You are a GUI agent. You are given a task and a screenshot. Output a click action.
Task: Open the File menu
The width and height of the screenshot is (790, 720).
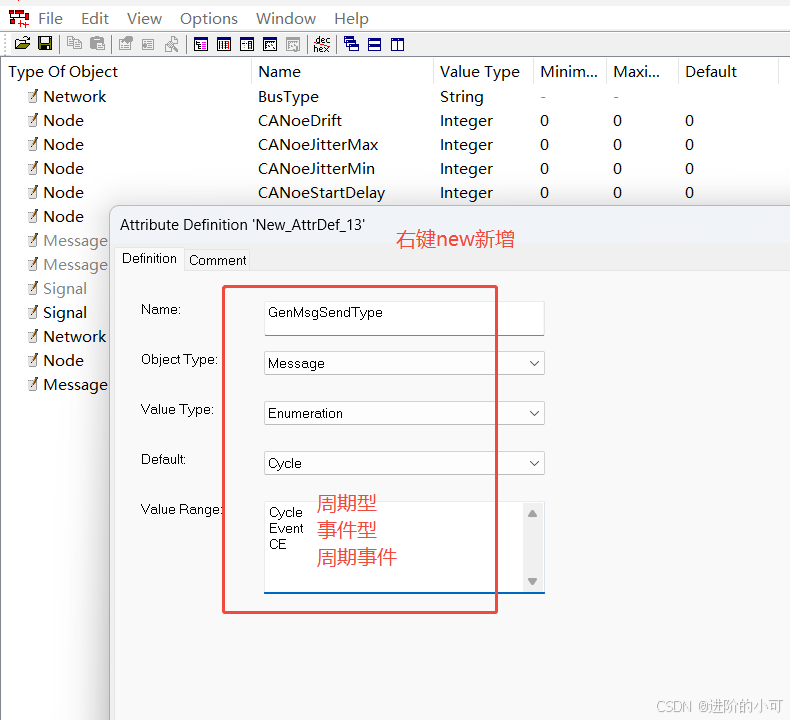click(x=50, y=19)
